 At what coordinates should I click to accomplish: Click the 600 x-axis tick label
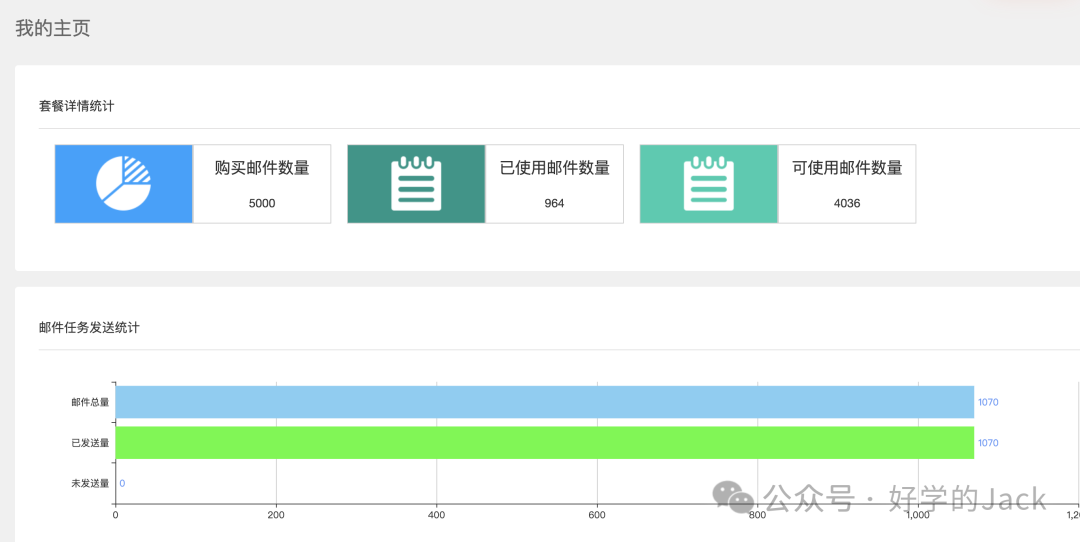tap(597, 514)
